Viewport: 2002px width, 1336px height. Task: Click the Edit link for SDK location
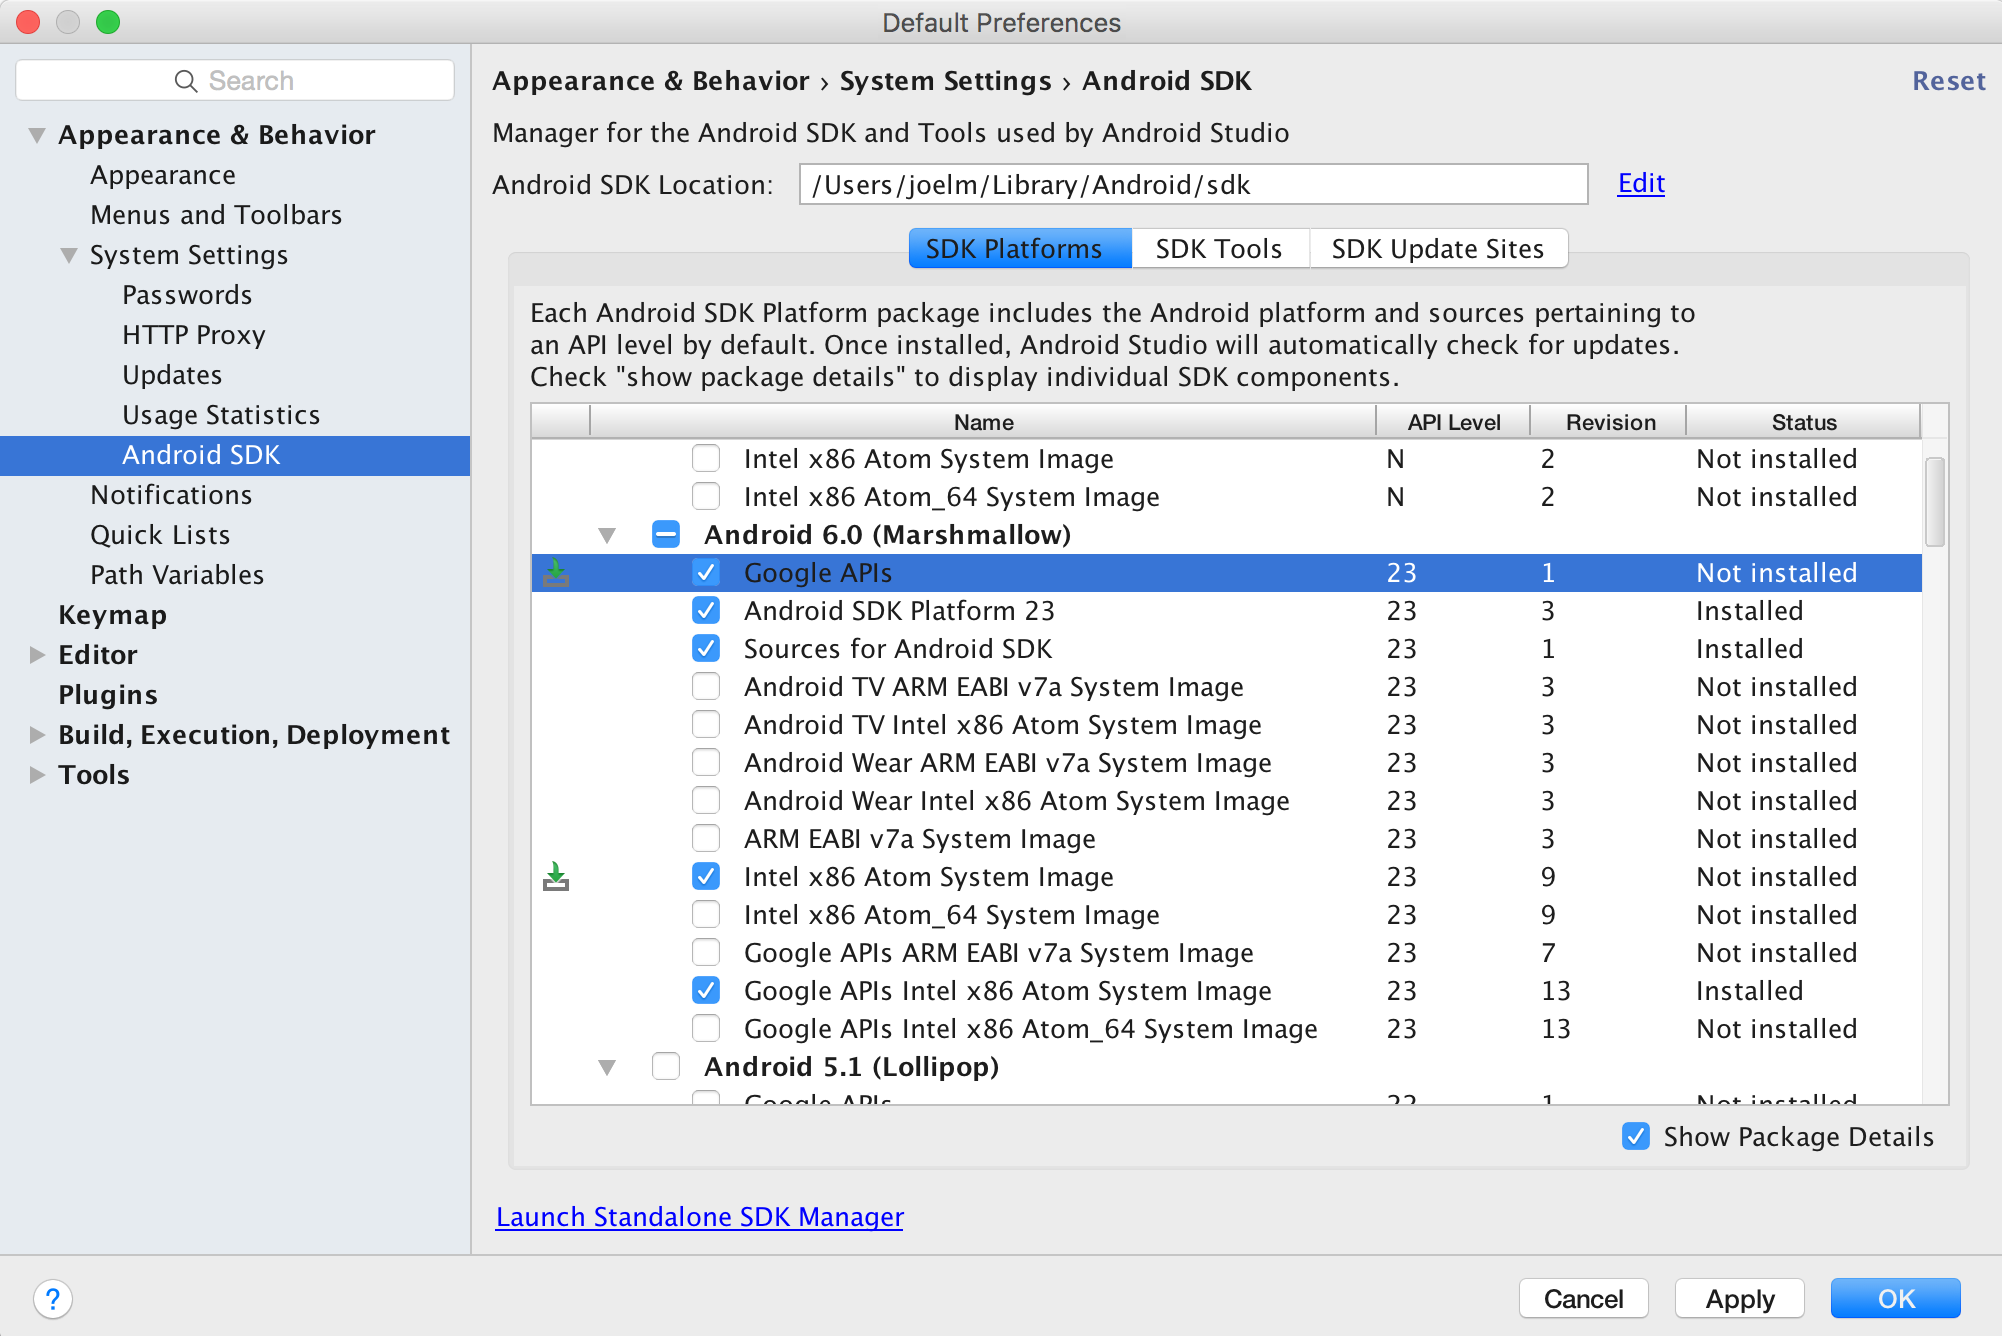click(1640, 182)
